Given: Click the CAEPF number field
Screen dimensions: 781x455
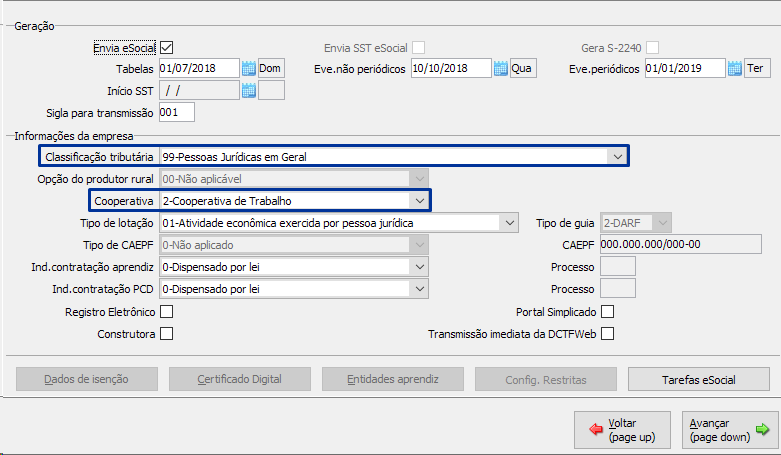Looking at the screenshot, I should pos(681,244).
